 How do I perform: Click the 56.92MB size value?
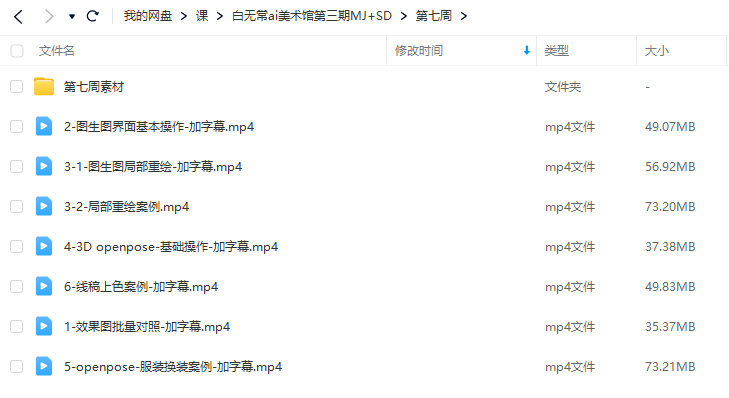(x=670, y=167)
